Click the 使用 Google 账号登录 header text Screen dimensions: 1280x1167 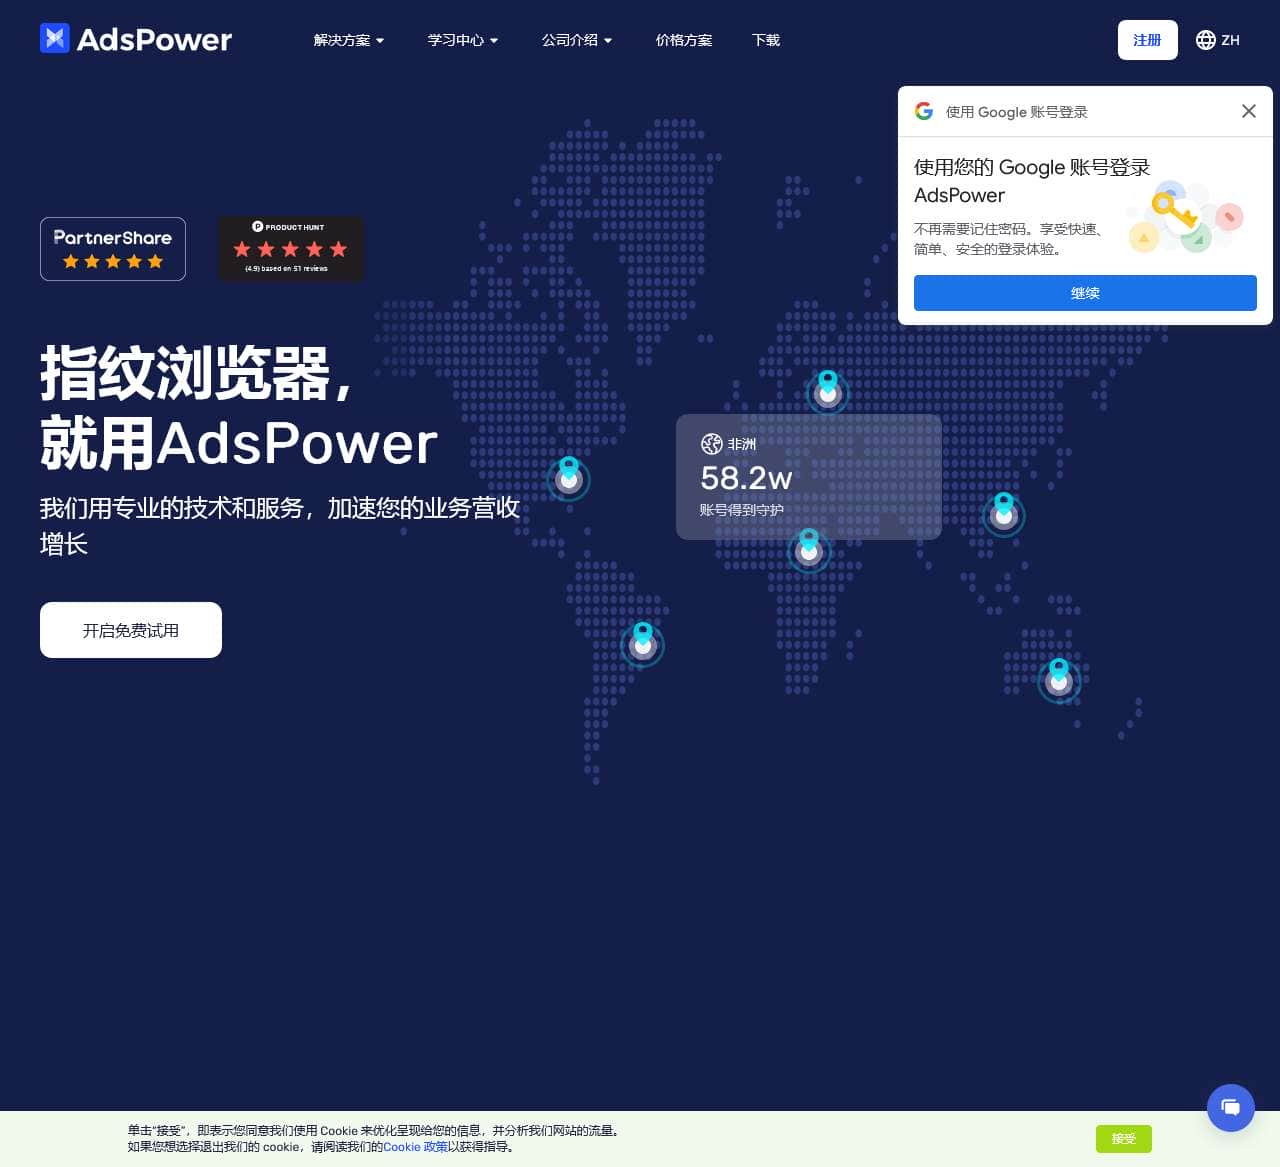click(x=1017, y=112)
